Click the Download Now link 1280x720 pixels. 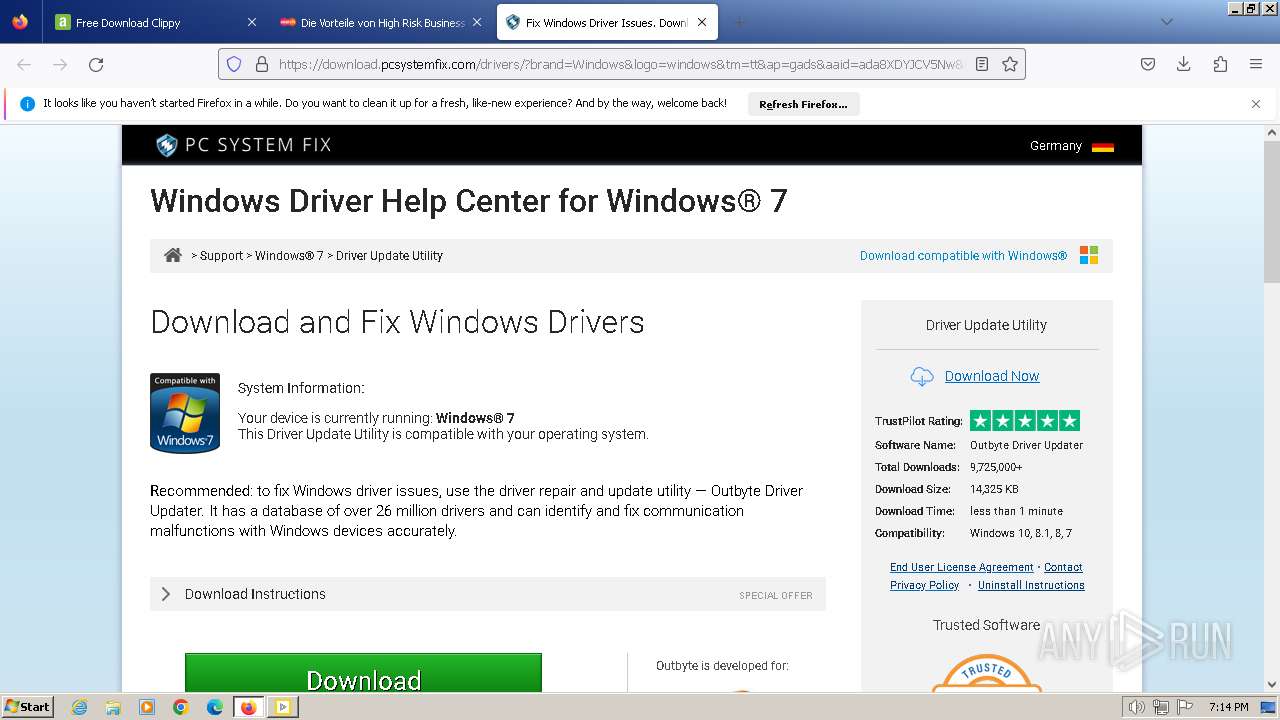pos(992,376)
